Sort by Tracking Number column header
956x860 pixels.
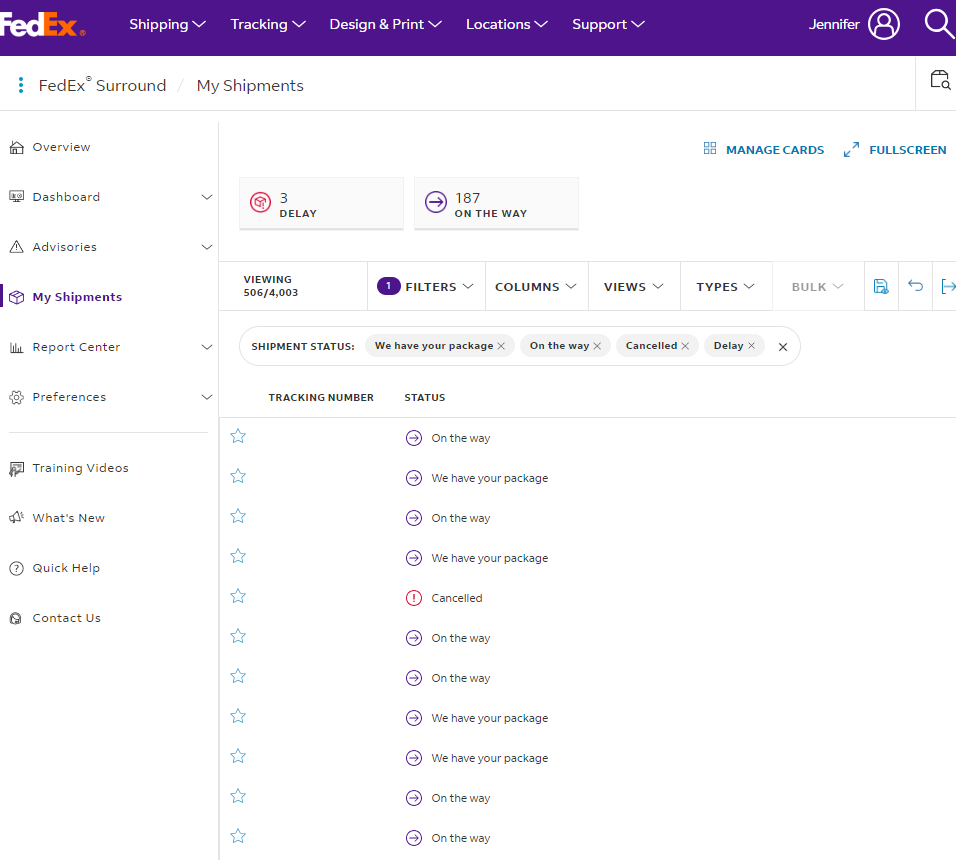coord(321,397)
